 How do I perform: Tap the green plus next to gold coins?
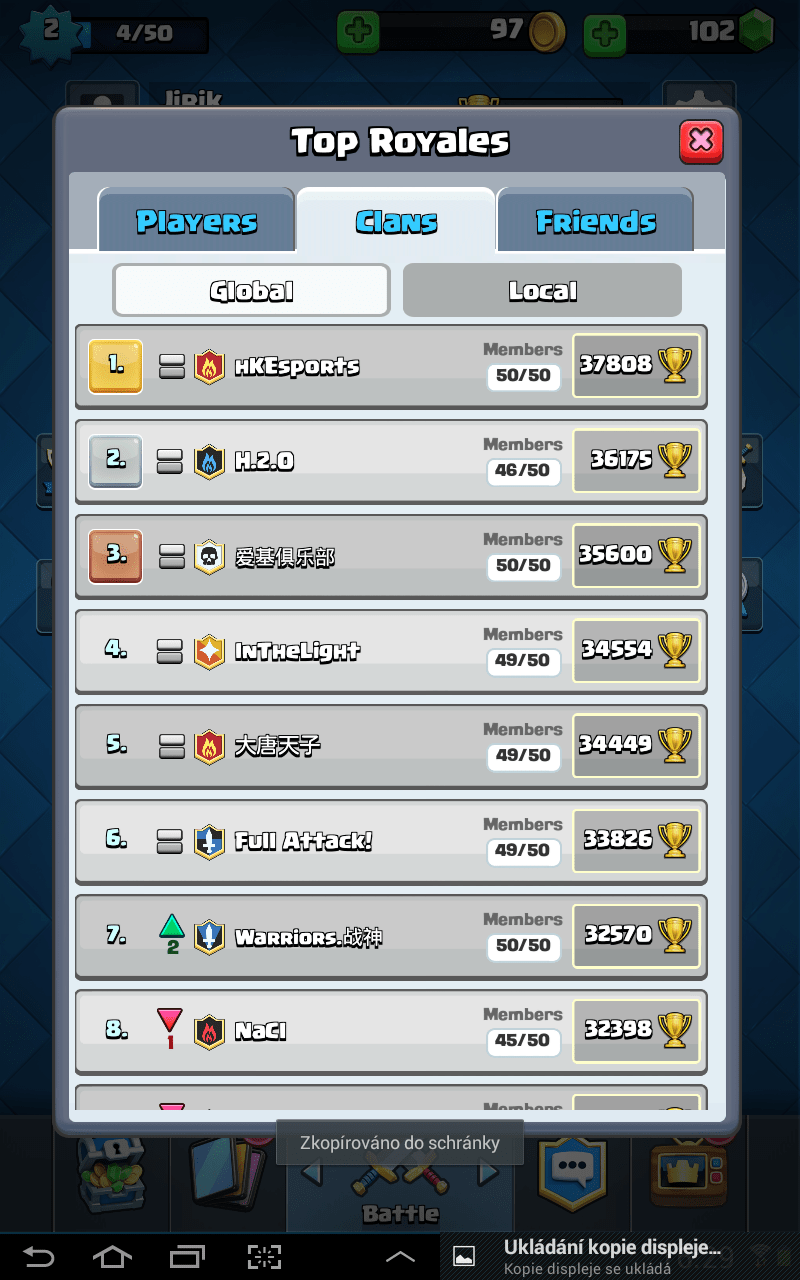coord(358,31)
